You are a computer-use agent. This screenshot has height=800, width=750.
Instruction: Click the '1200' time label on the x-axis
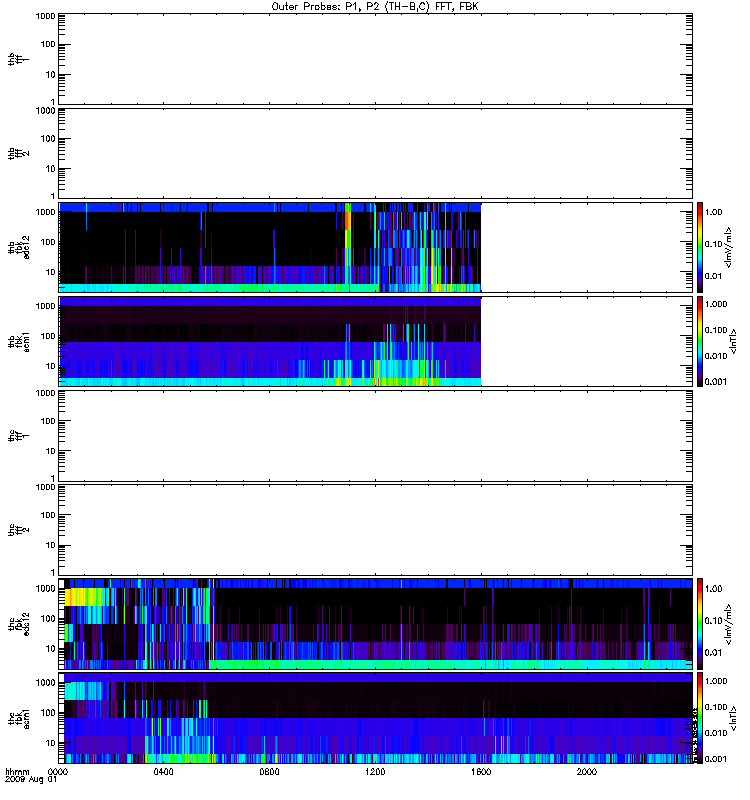point(375,772)
